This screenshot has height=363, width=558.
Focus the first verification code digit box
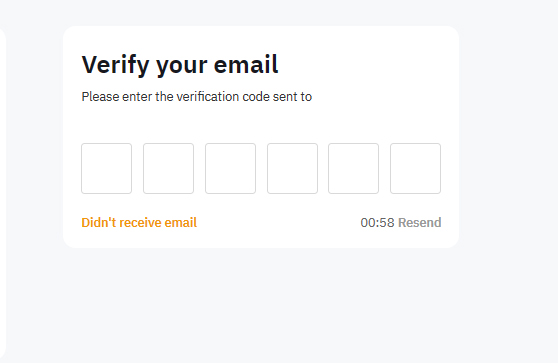point(106,168)
